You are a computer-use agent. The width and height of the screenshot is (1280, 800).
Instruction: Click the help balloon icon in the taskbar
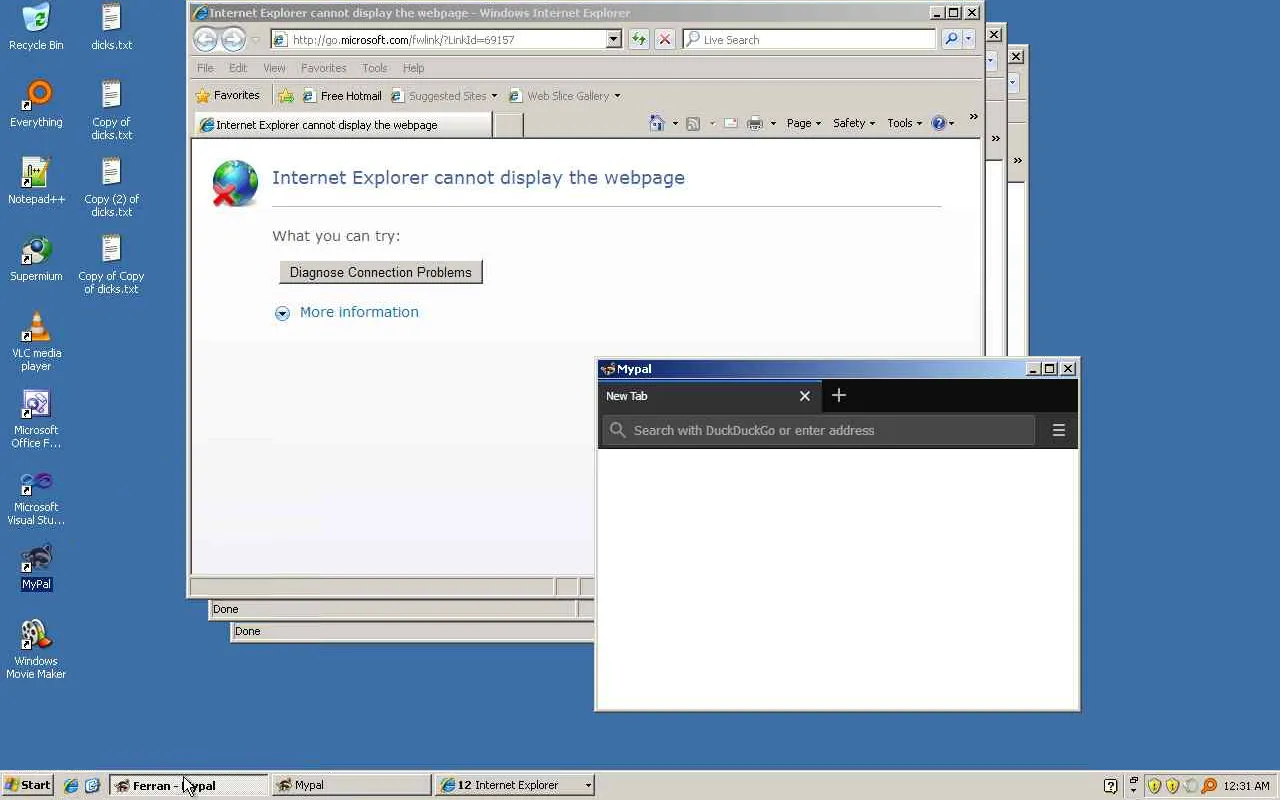click(x=1110, y=786)
